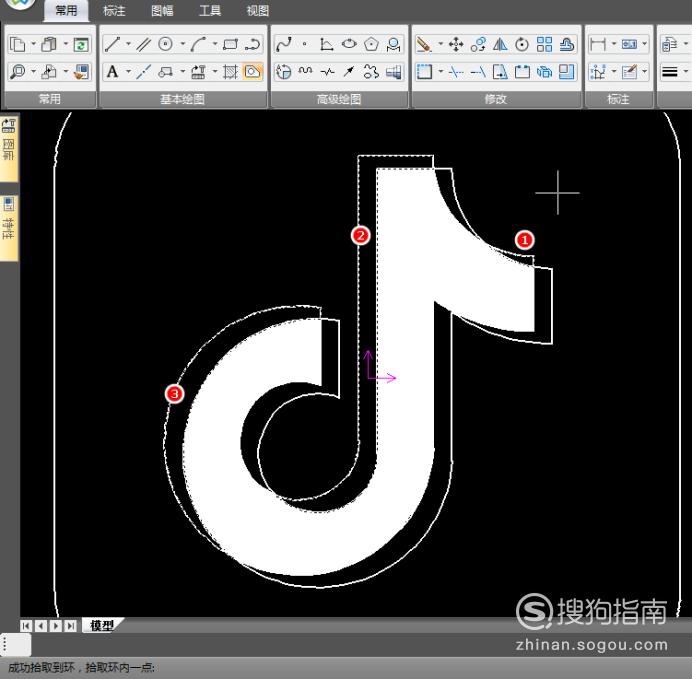The width and height of the screenshot is (692, 679).
Task: Select the Array grid tool
Action: point(544,45)
